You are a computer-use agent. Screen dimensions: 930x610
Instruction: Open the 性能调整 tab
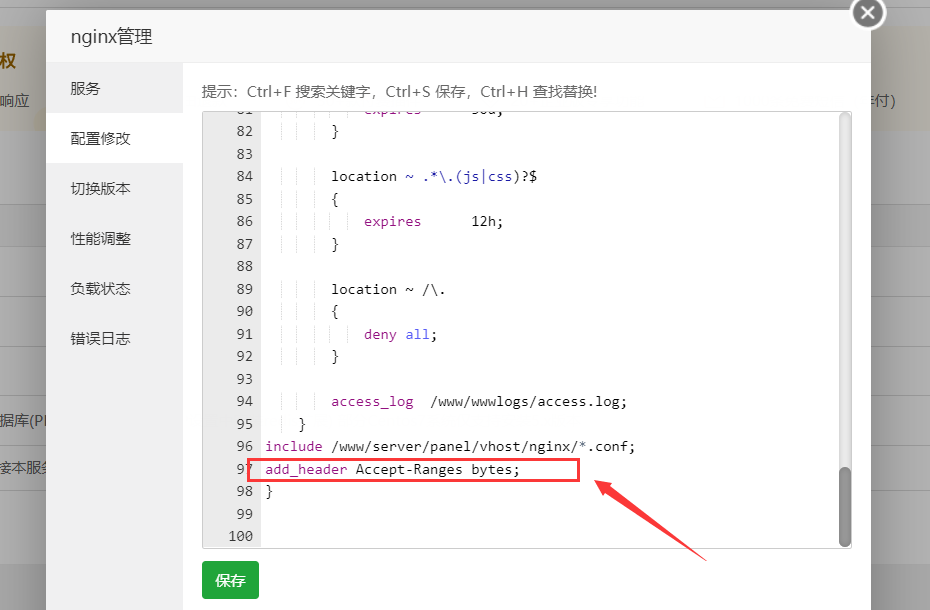(114, 239)
